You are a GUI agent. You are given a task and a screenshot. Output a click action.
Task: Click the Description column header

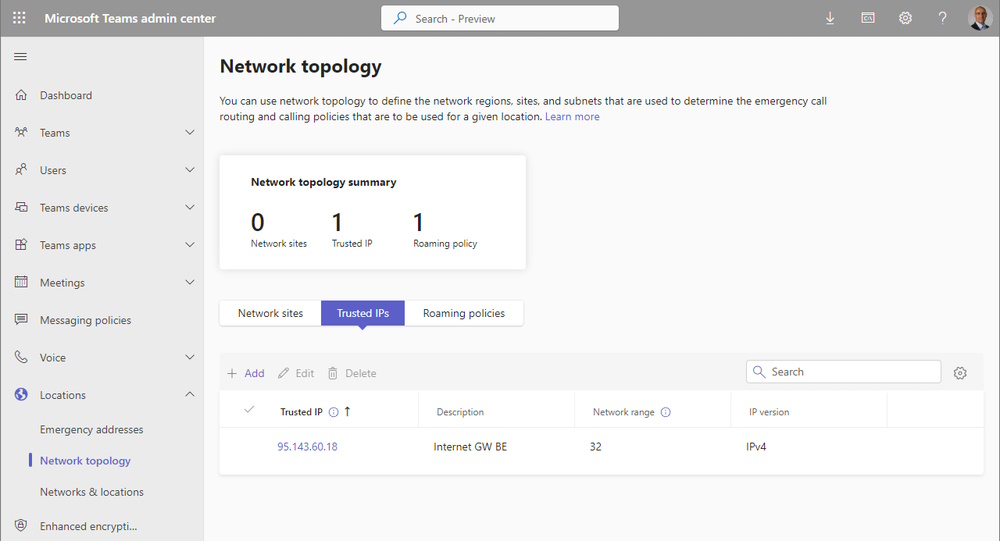(460, 412)
